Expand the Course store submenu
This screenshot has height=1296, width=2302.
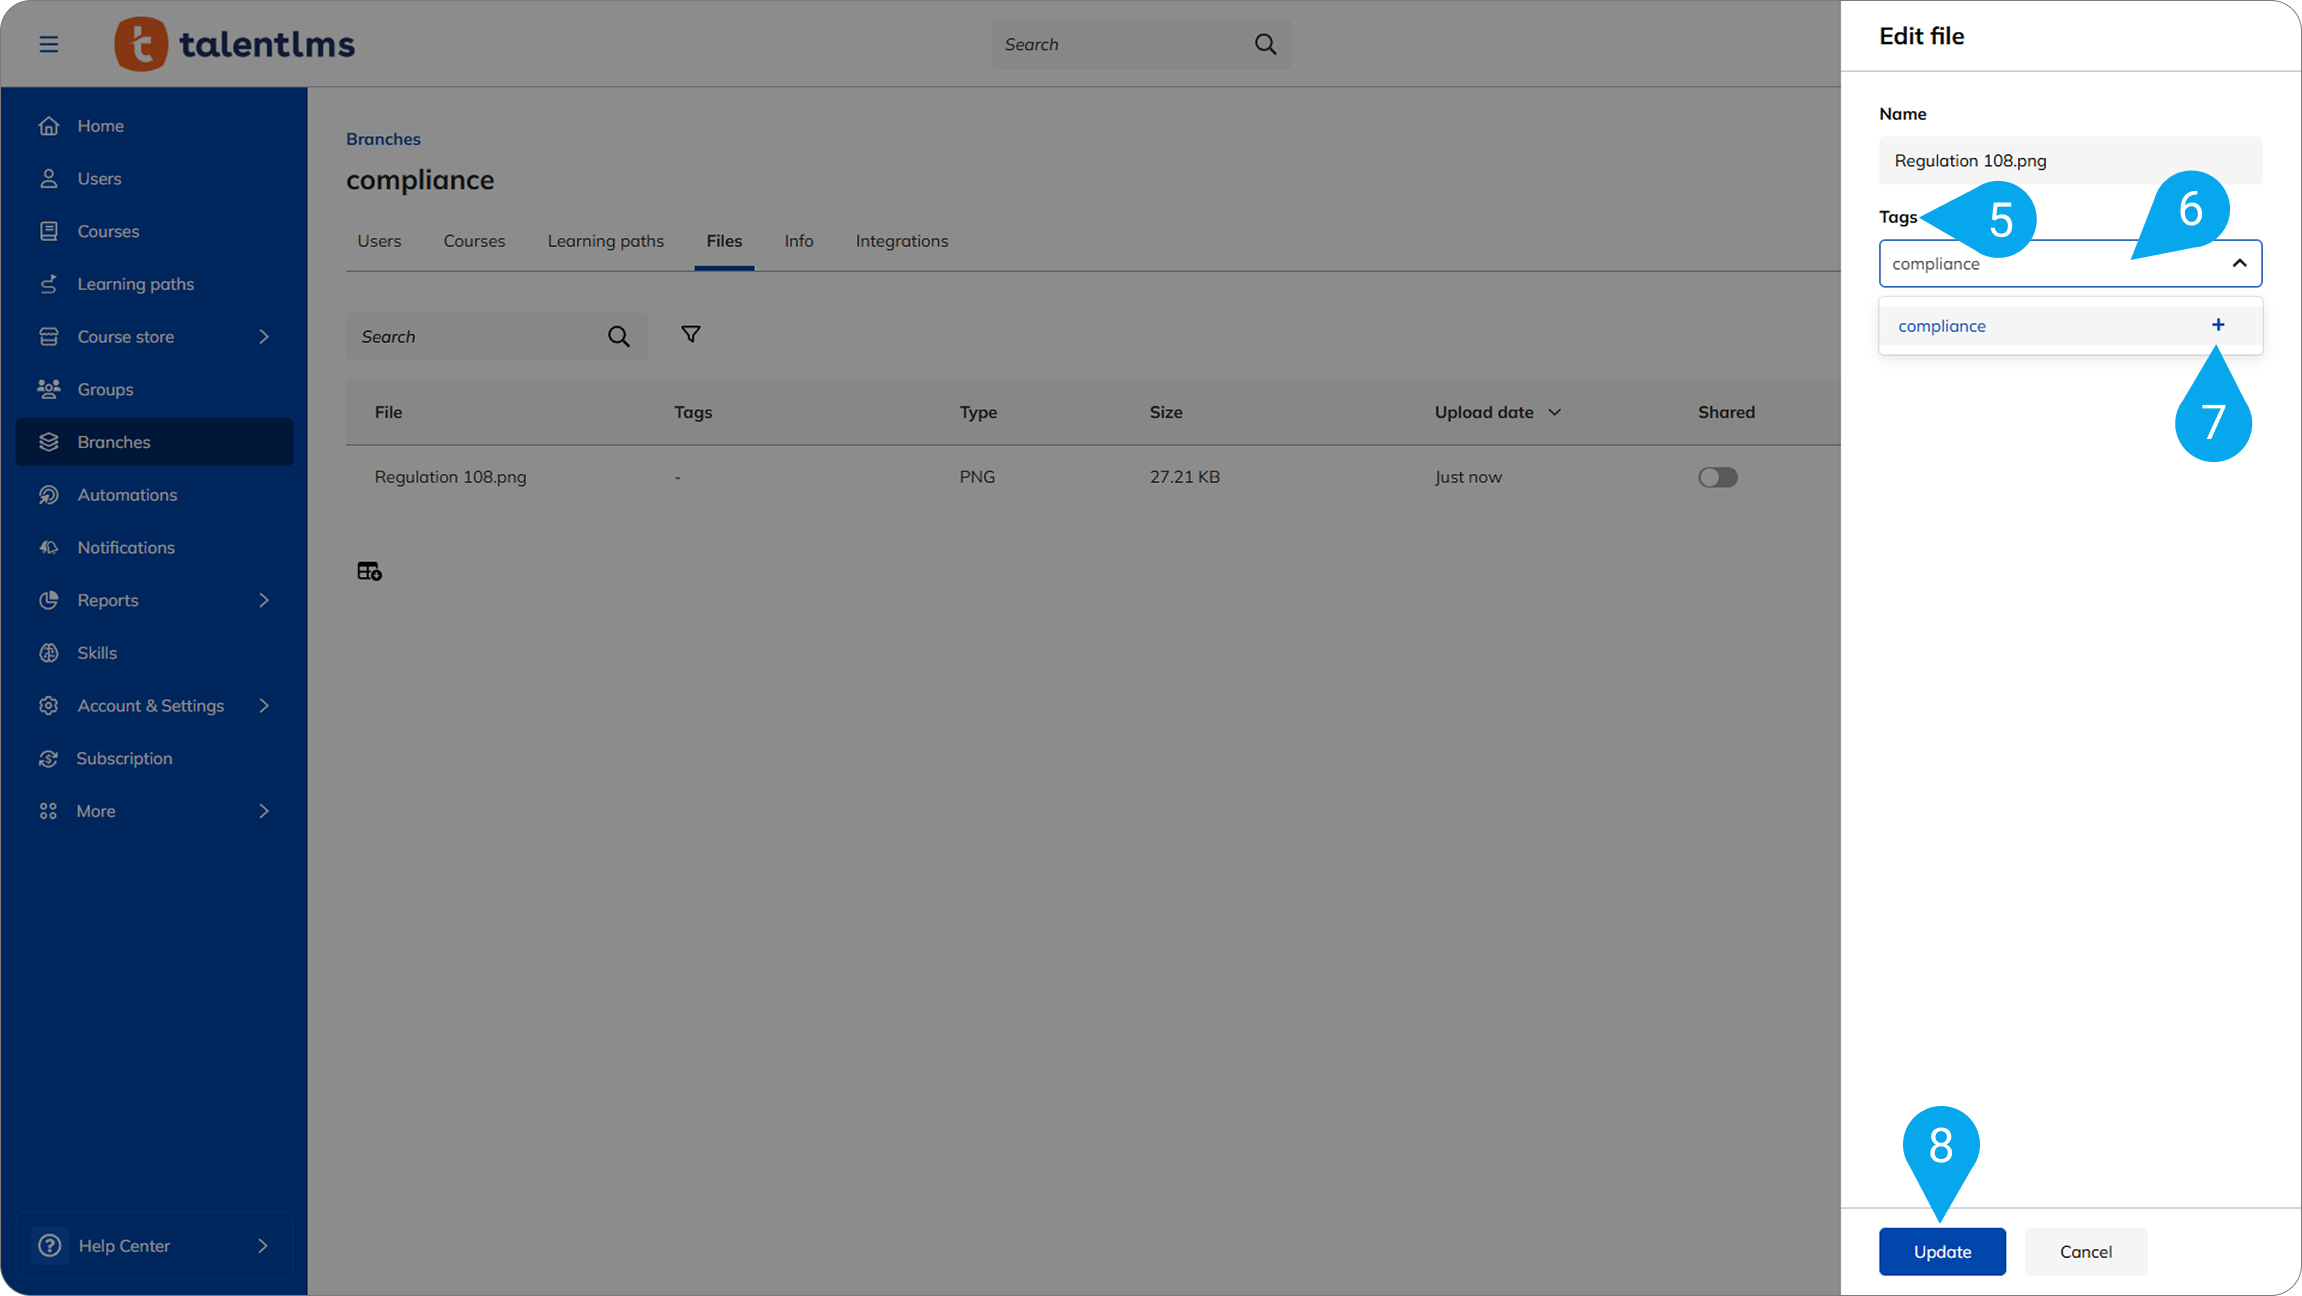264,337
